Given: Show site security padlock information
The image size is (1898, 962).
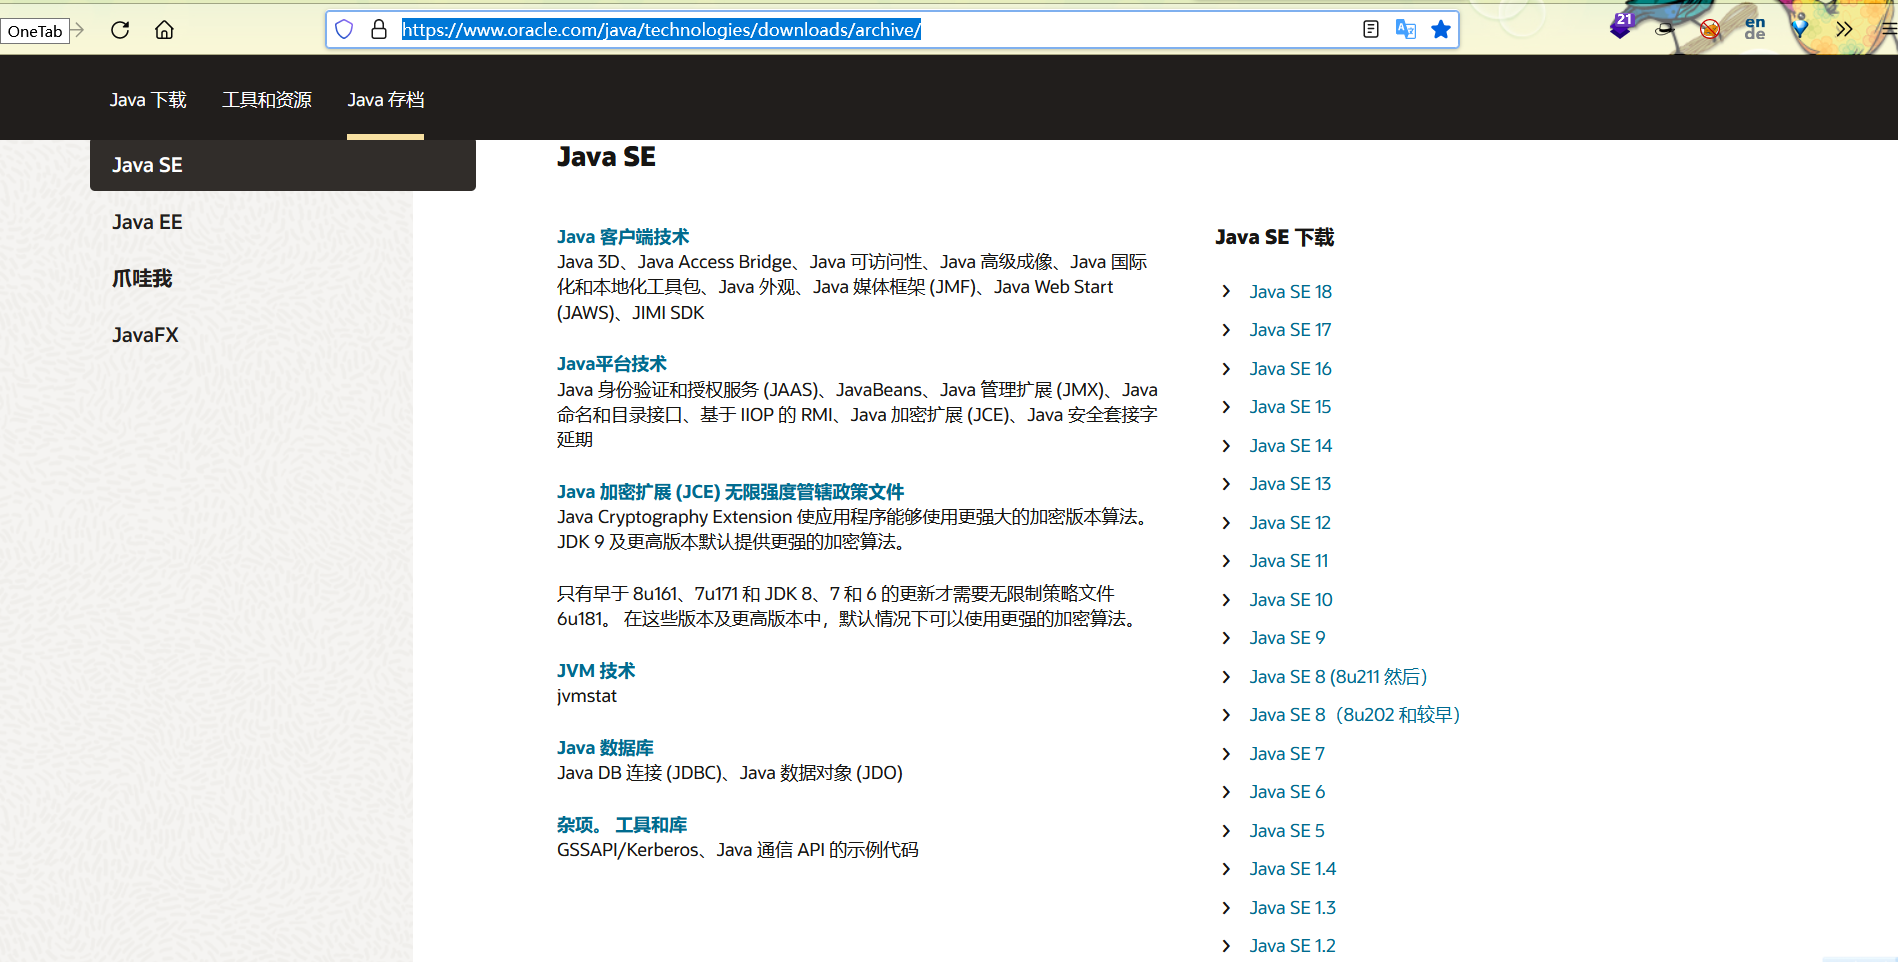Looking at the screenshot, I should [379, 30].
